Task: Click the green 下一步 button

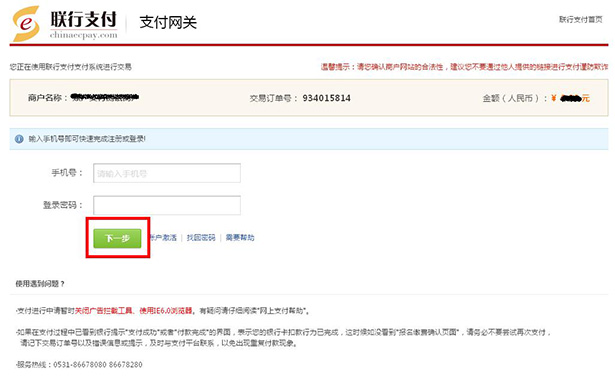Action: pos(117,238)
